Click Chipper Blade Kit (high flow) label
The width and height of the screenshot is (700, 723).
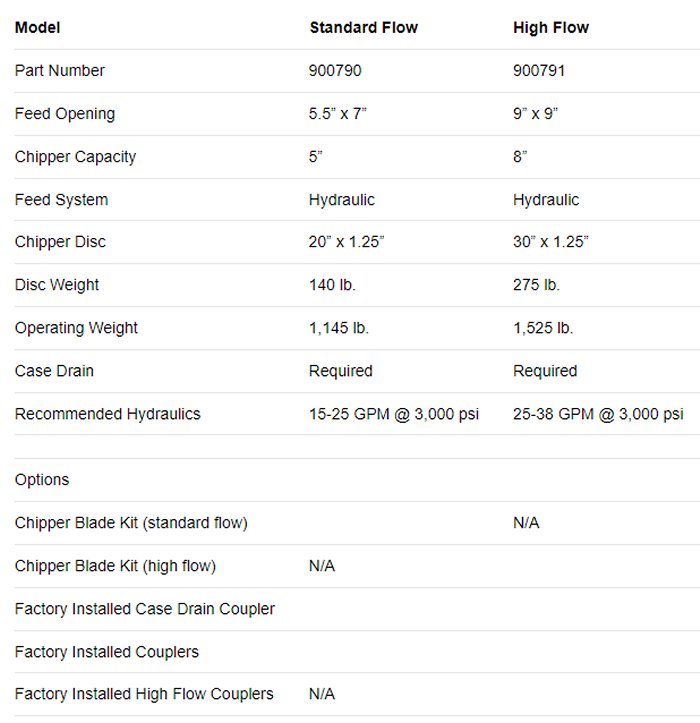(x=115, y=566)
